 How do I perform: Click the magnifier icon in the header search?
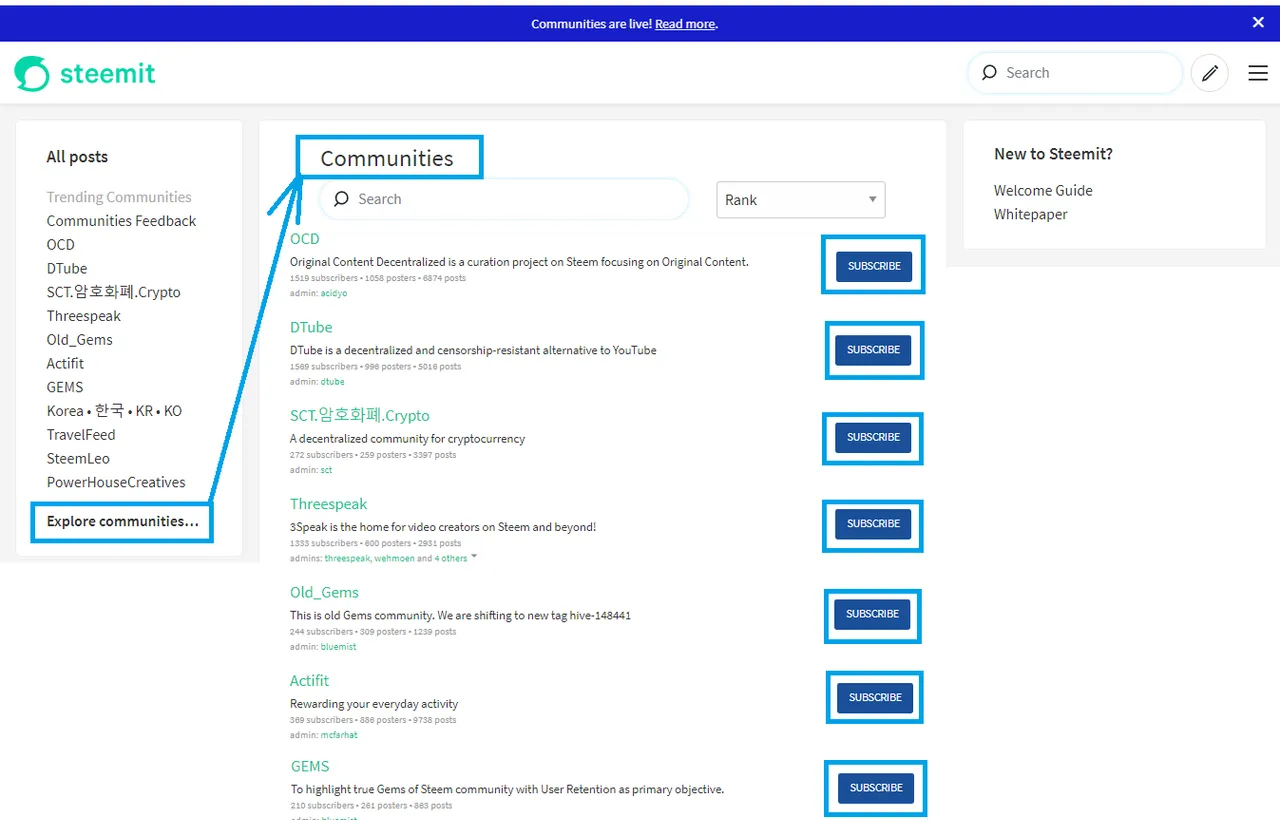pyautogui.click(x=989, y=72)
